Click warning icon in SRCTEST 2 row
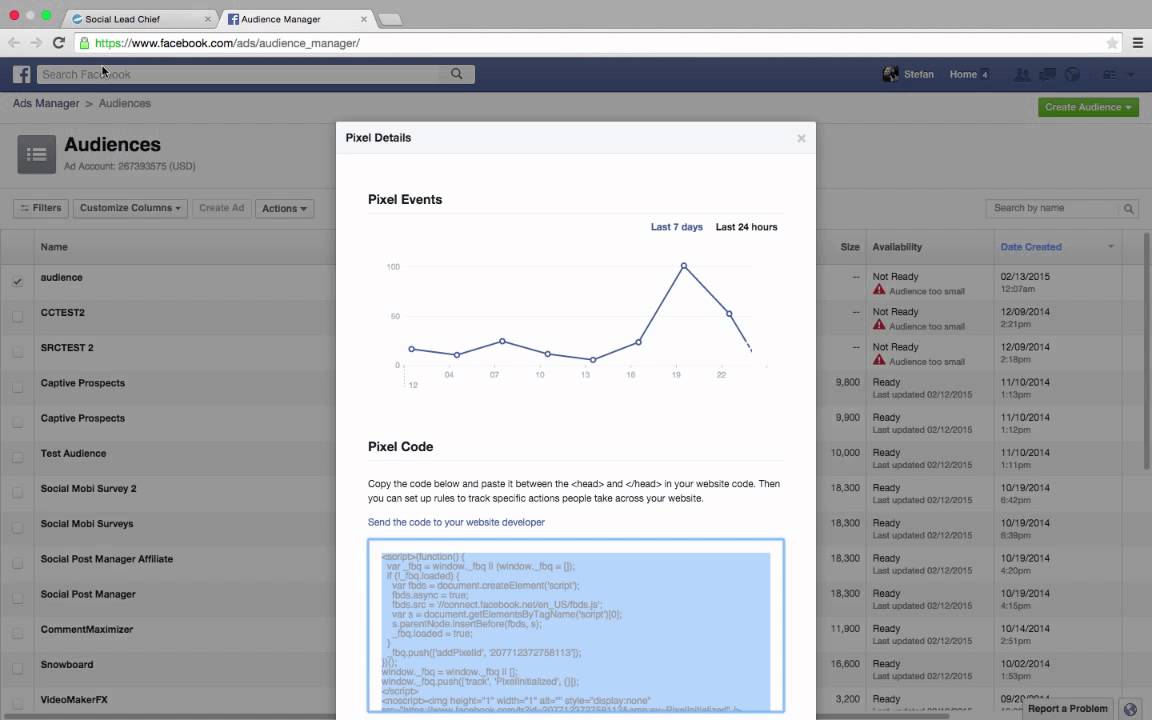1152x720 pixels. (879, 360)
